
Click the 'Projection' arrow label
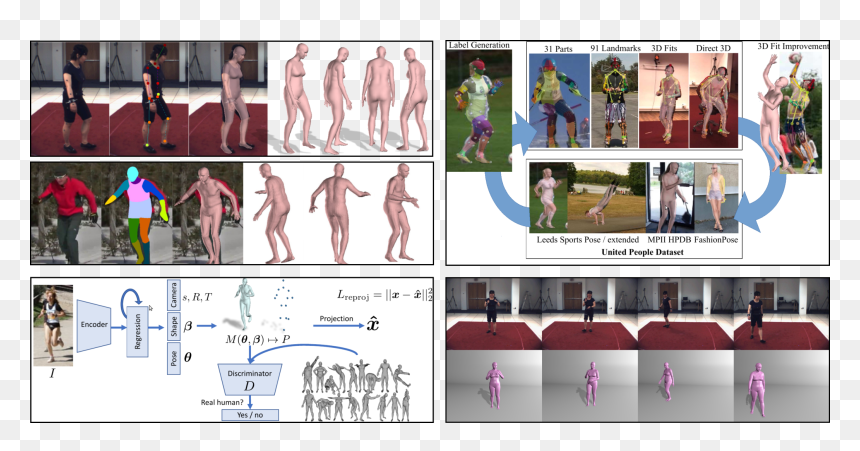pos(336,318)
